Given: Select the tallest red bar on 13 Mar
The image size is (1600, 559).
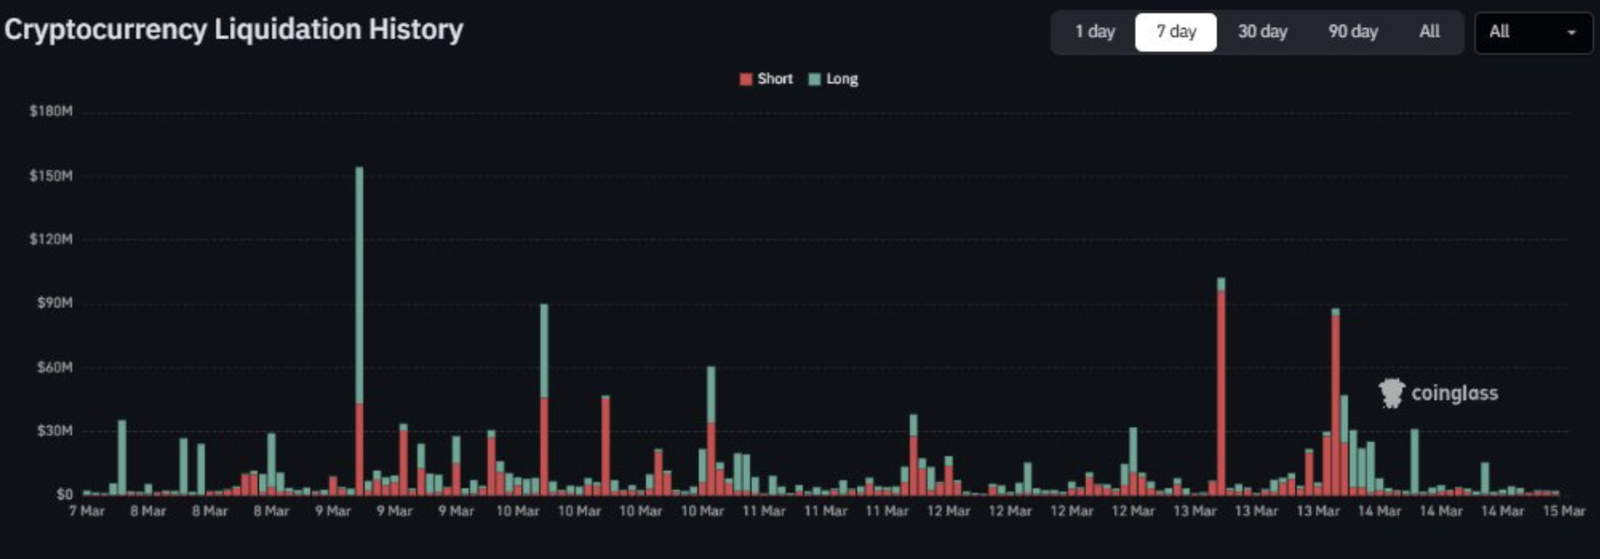Looking at the screenshot, I should [1220, 390].
